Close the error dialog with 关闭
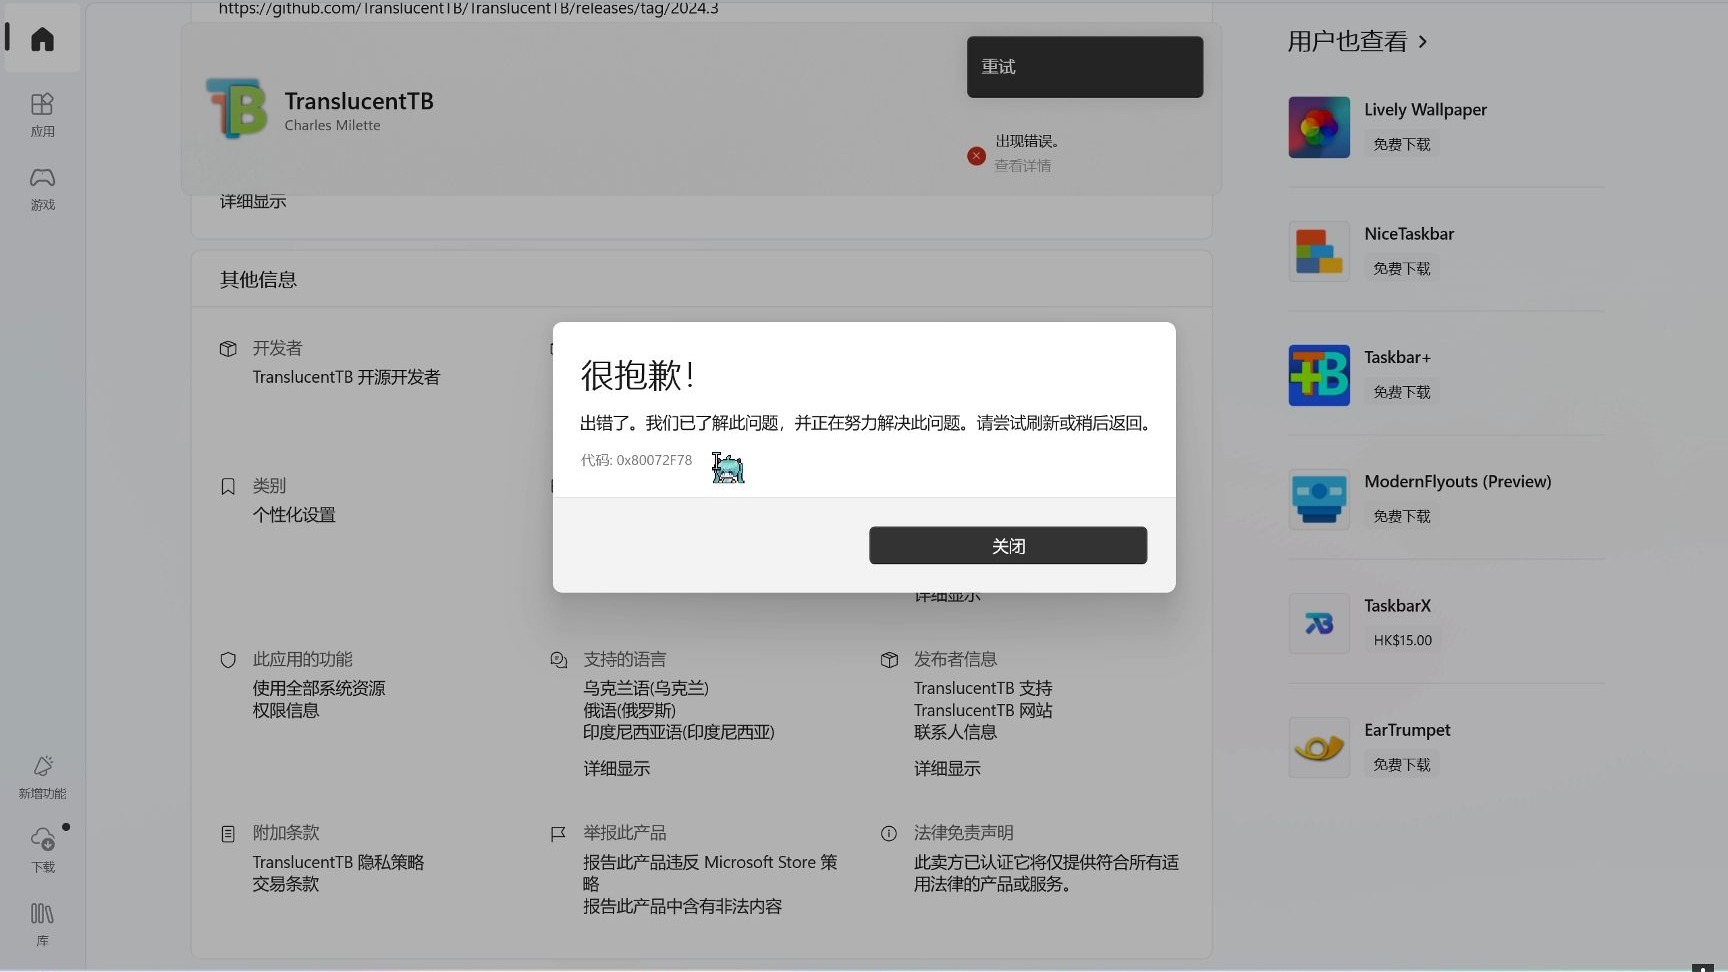Image resolution: width=1728 pixels, height=972 pixels. (x=1008, y=545)
